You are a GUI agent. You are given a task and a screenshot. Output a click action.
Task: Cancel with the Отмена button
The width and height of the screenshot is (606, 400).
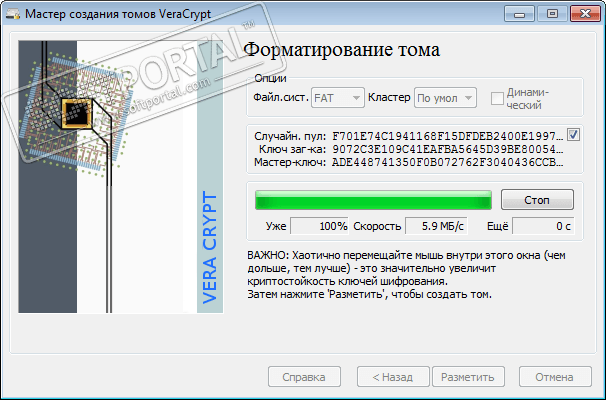555,377
